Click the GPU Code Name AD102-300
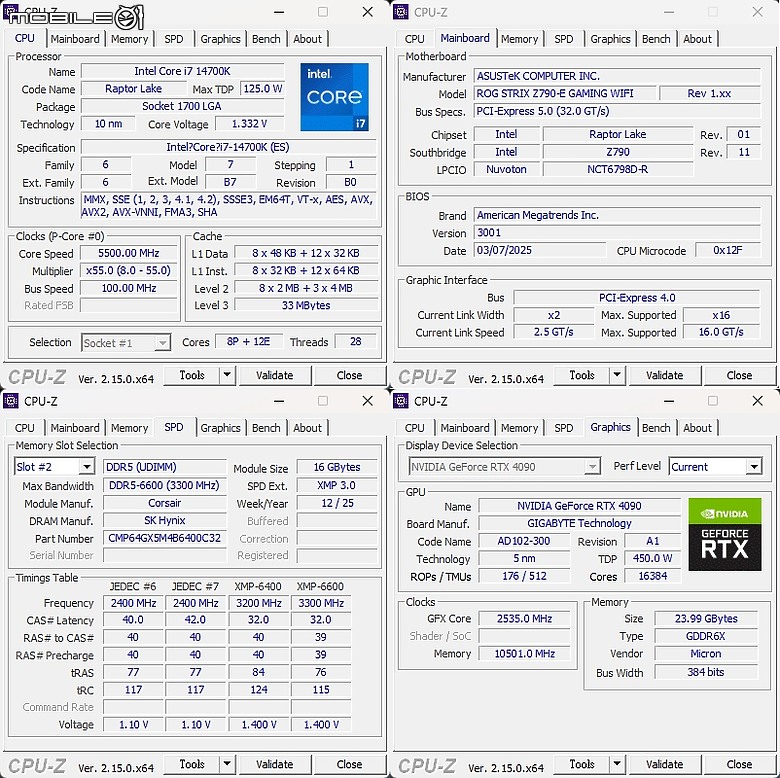The image size is (780, 778). (524, 541)
